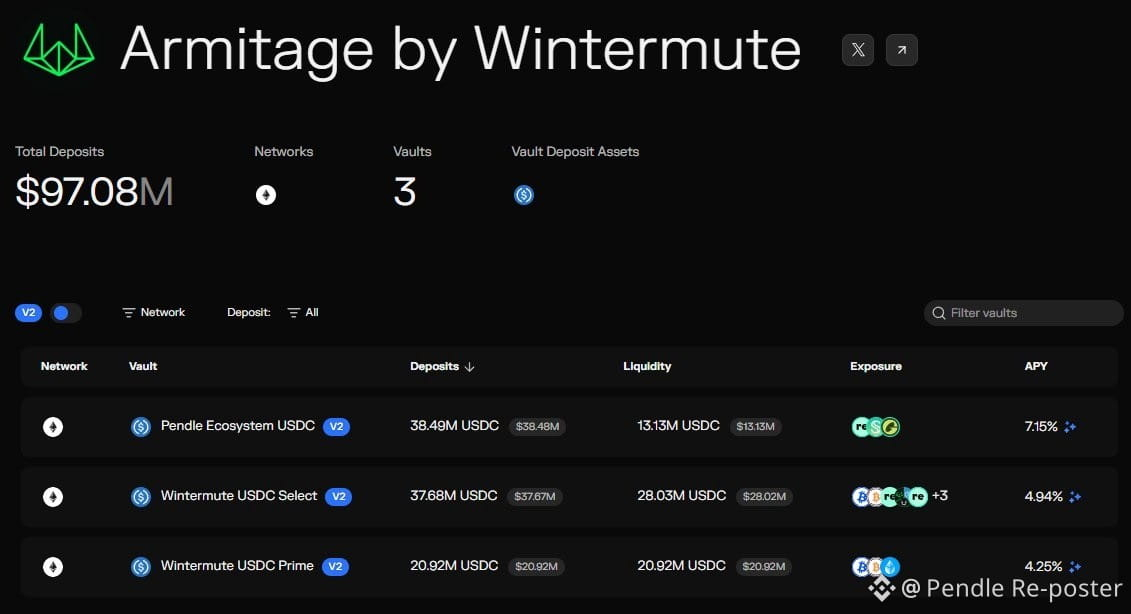Click the Vaults count 3

(x=405, y=192)
